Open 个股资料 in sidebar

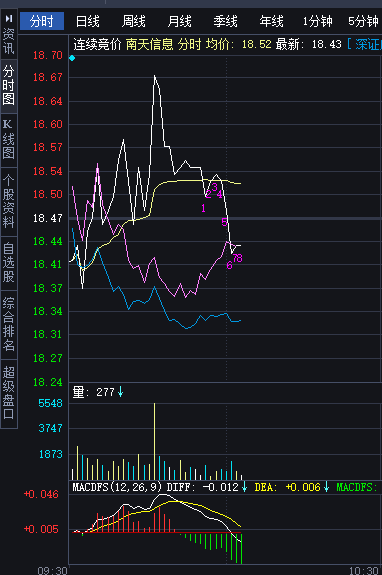point(9,201)
